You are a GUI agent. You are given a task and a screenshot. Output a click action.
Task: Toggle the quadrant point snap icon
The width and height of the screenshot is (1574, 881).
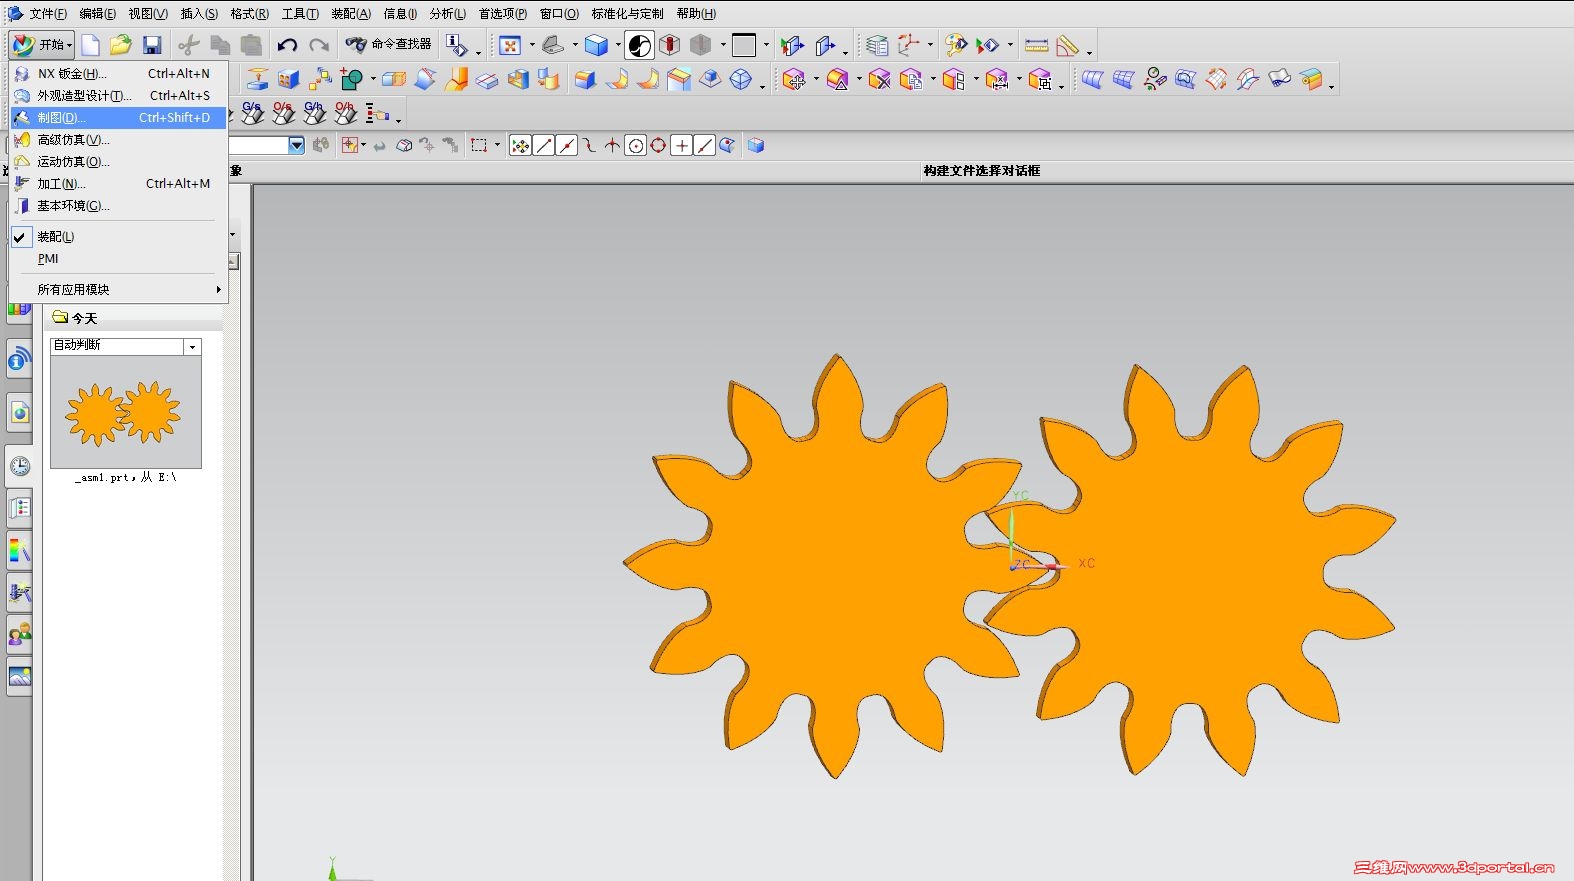click(x=658, y=146)
